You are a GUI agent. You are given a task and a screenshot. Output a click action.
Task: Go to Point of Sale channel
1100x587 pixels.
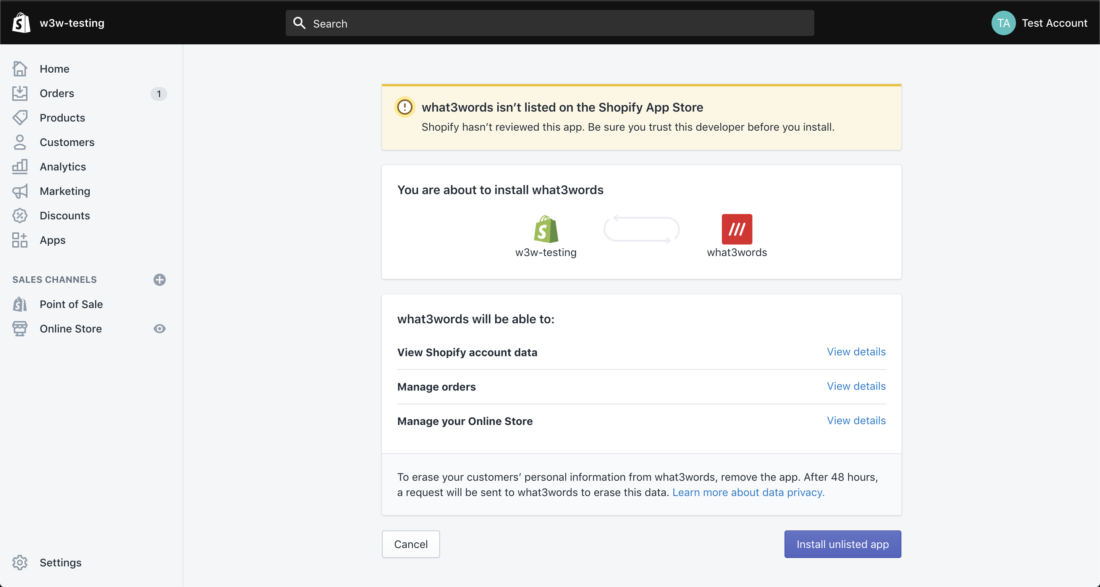point(71,304)
